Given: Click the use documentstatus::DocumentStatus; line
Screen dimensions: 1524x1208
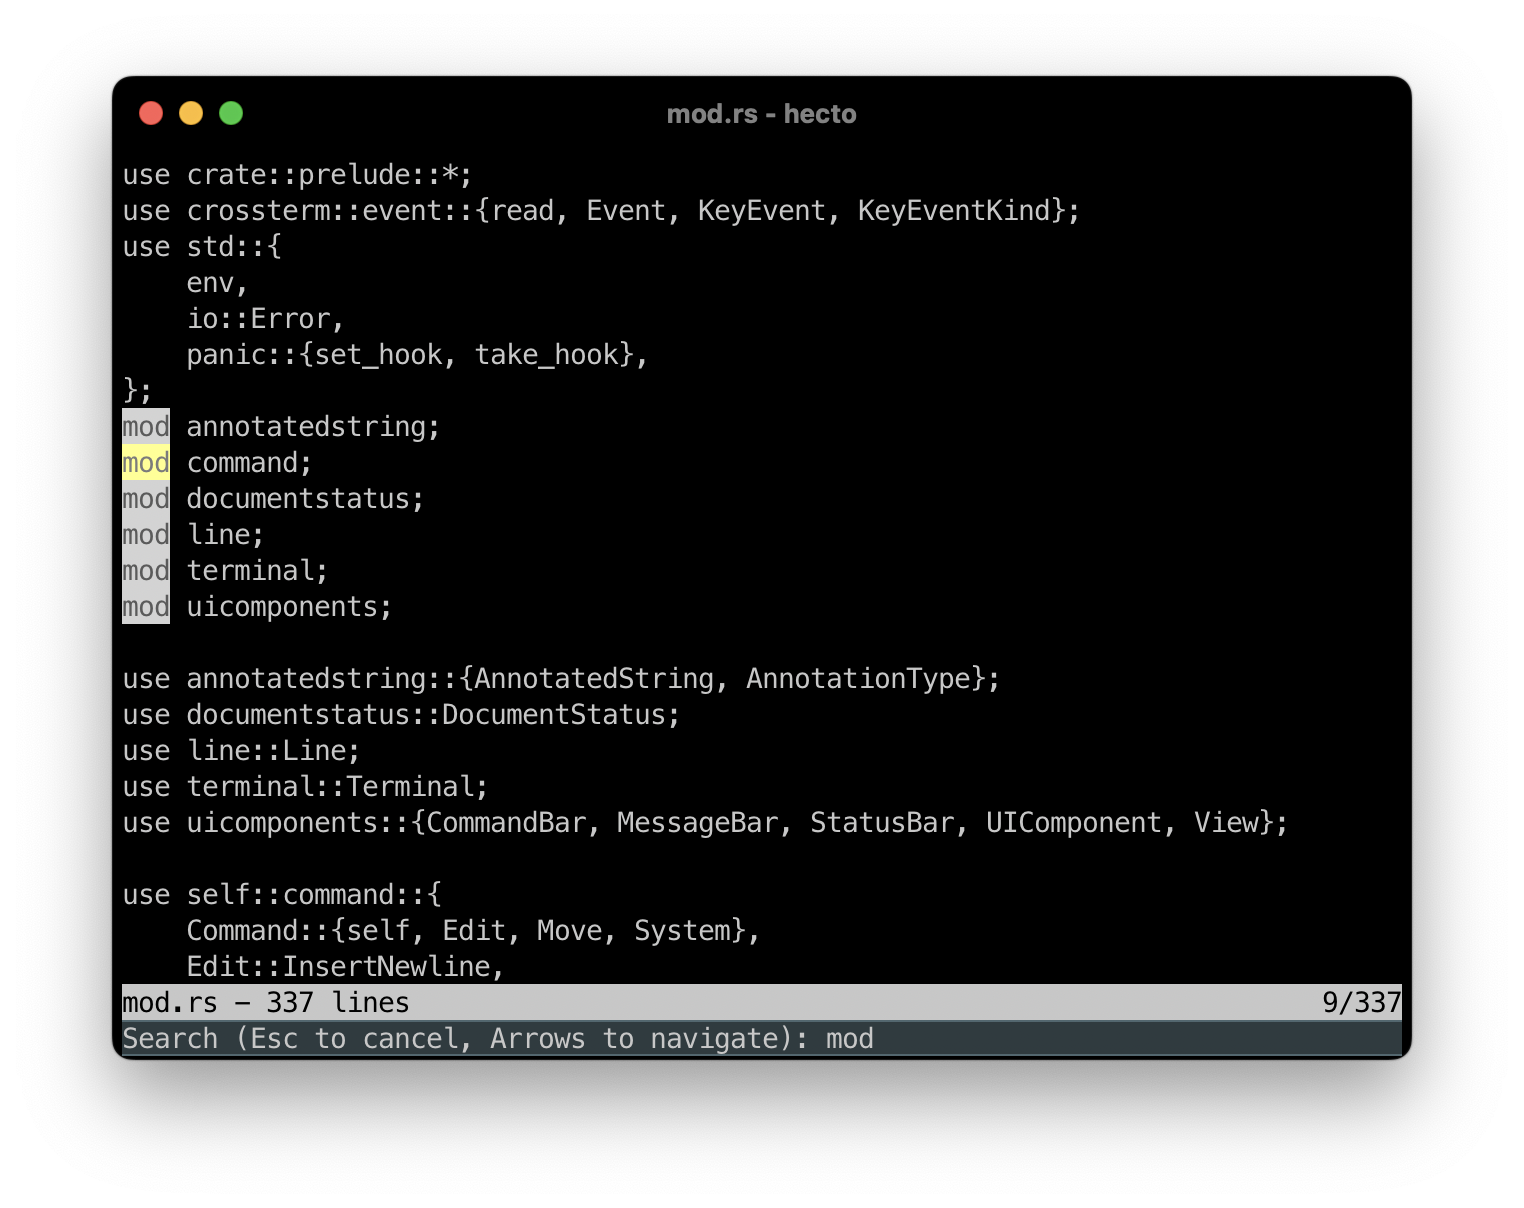Looking at the screenshot, I should coord(400,714).
